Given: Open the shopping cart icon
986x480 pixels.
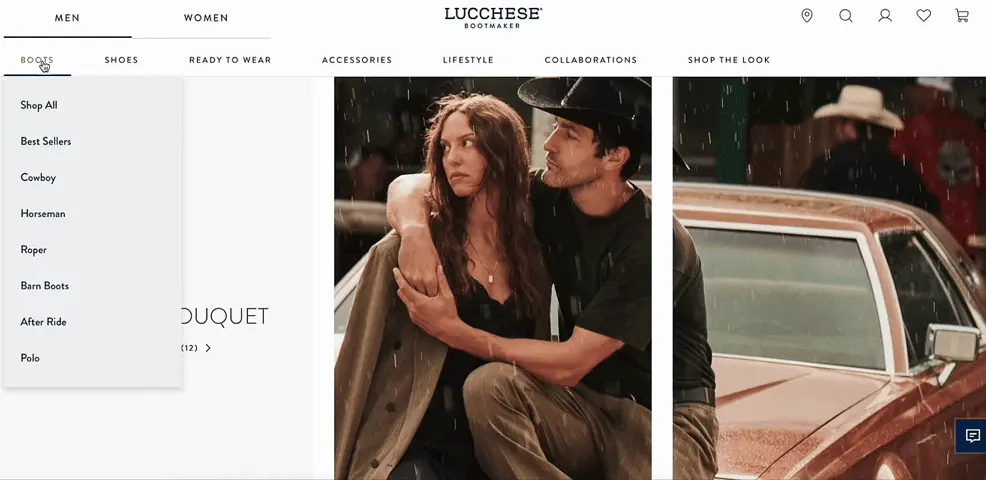Looking at the screenshot, I should [962, 16].
